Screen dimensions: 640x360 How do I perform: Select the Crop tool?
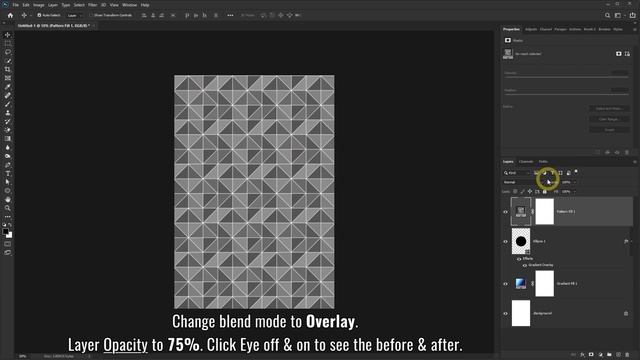coord(7,69)
